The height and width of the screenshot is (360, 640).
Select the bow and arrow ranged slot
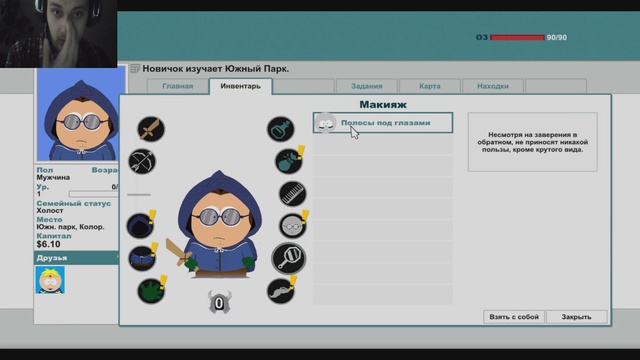pyautogui.click(x=142, y=161)
